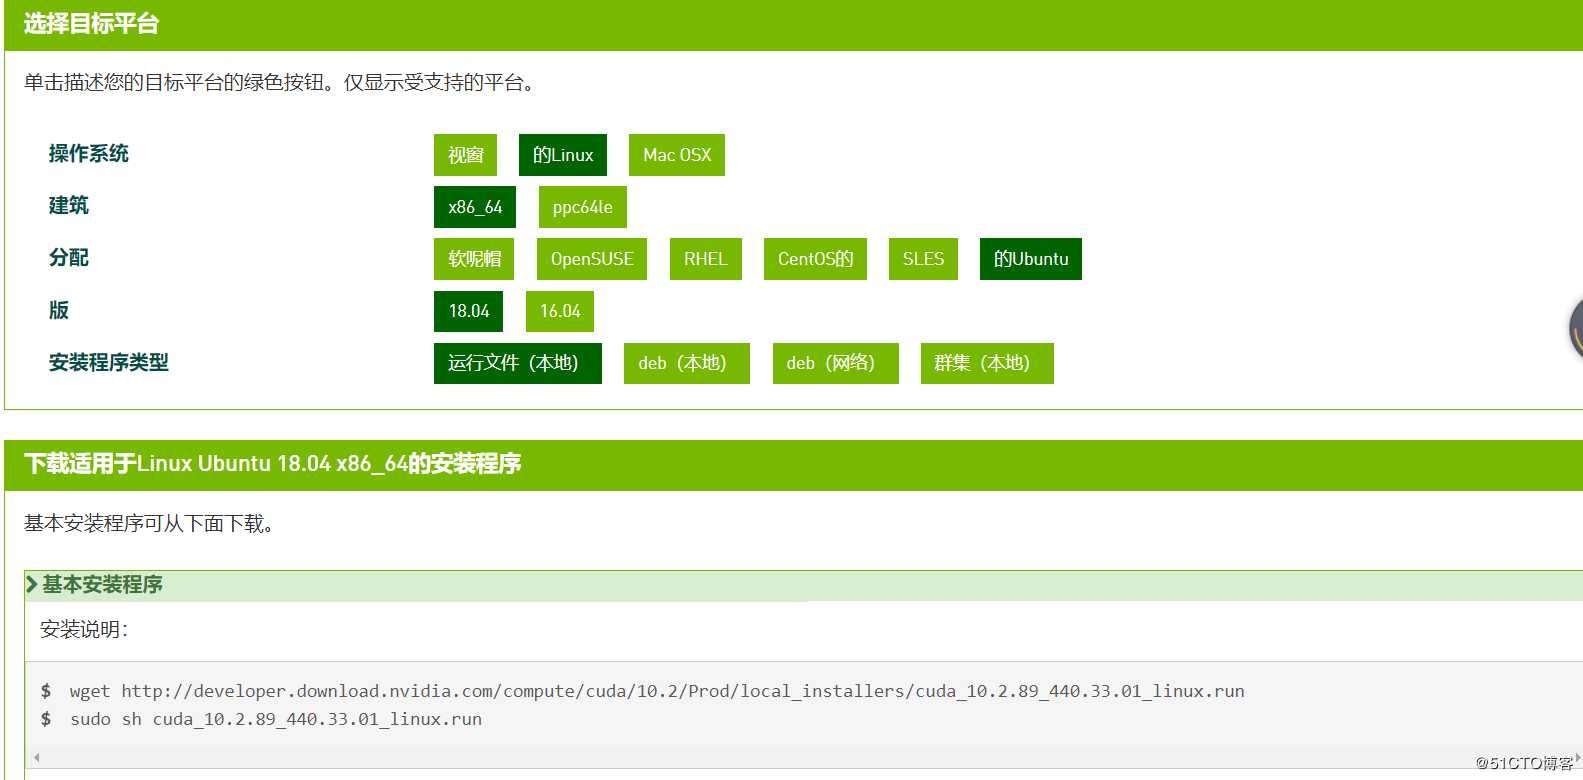Click the chevron beside 基本安装程序
The image size is (1583, 780).
(x=32, y=585)
